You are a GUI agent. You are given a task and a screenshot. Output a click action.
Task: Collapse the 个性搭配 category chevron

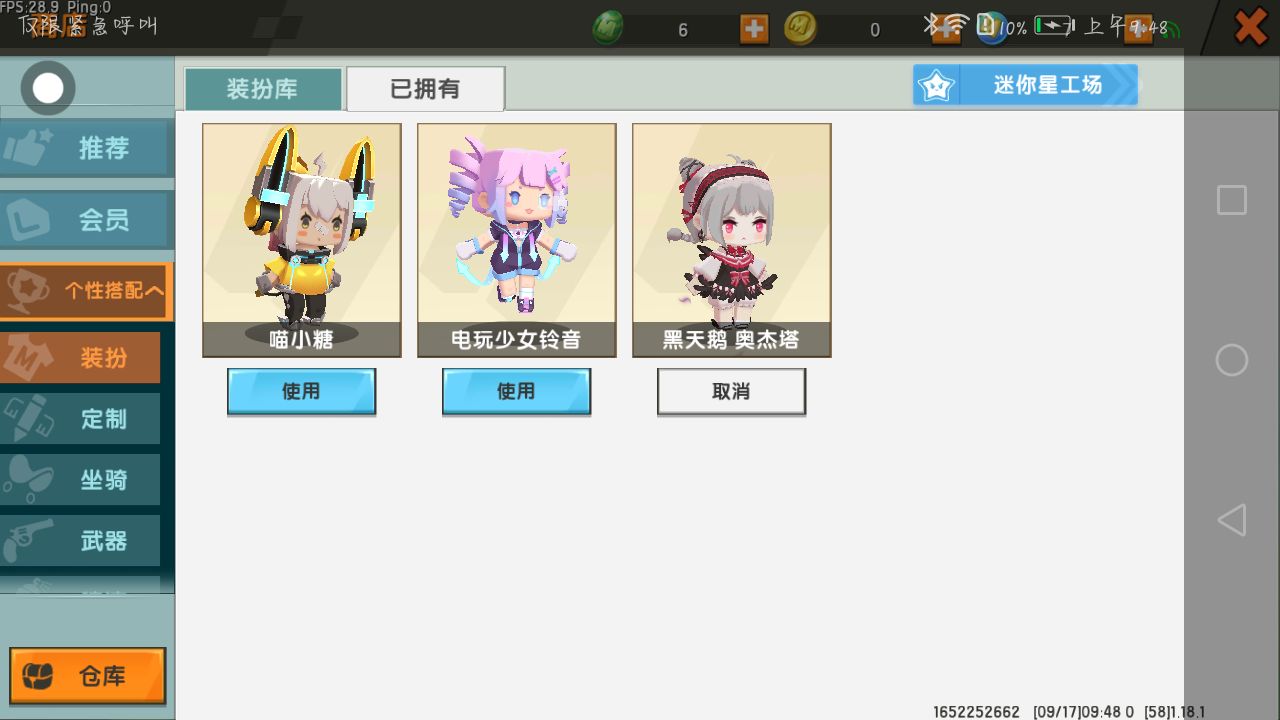154,291
